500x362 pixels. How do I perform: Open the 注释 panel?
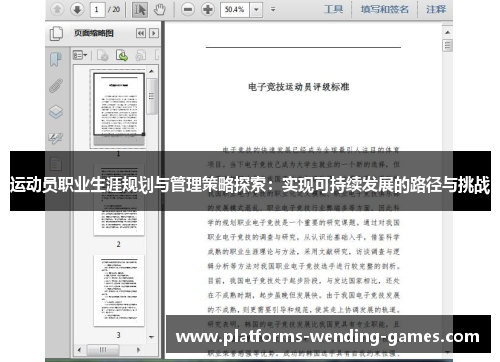coord(436,9)
